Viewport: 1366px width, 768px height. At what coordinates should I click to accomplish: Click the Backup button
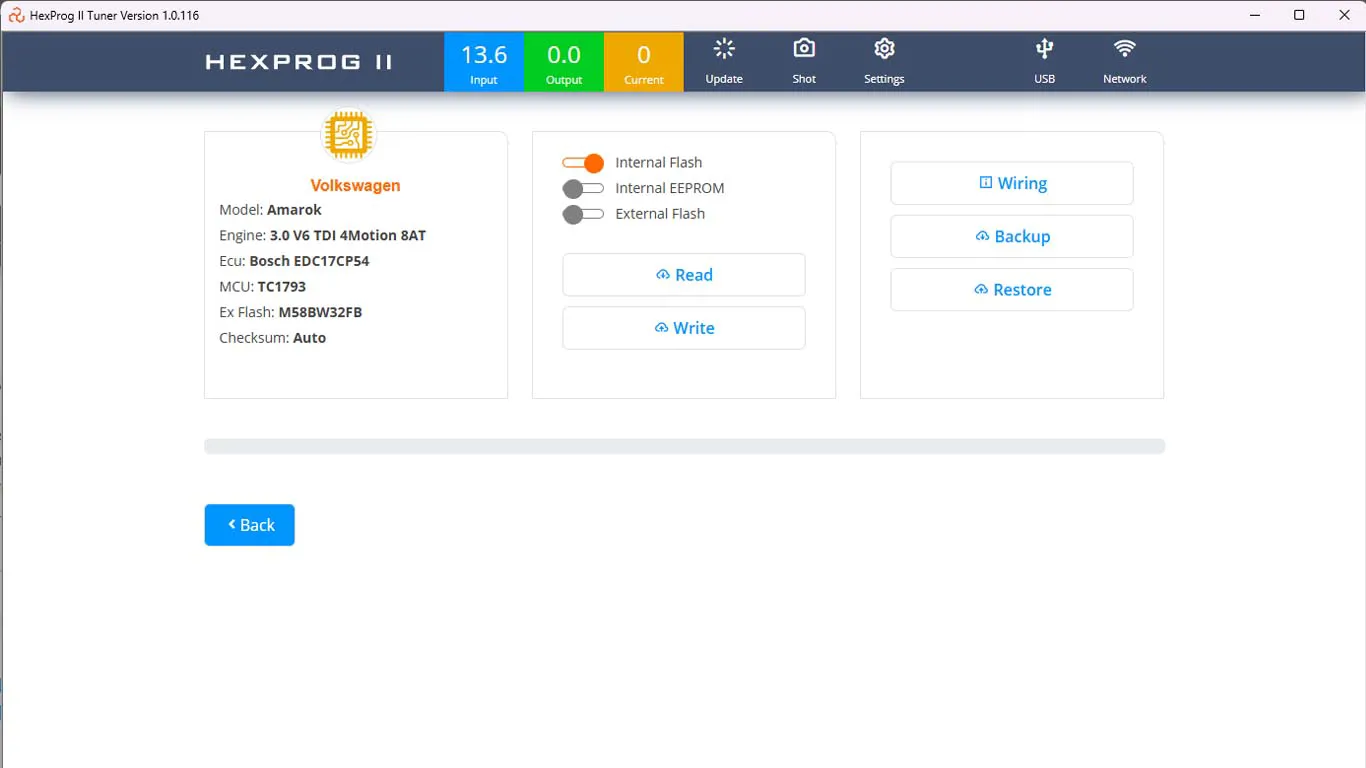pyautogui.click(x=1012, y=236)
